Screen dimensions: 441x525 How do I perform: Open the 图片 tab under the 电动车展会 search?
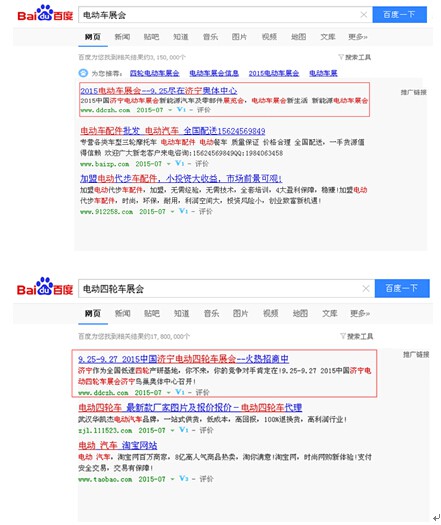239,37
